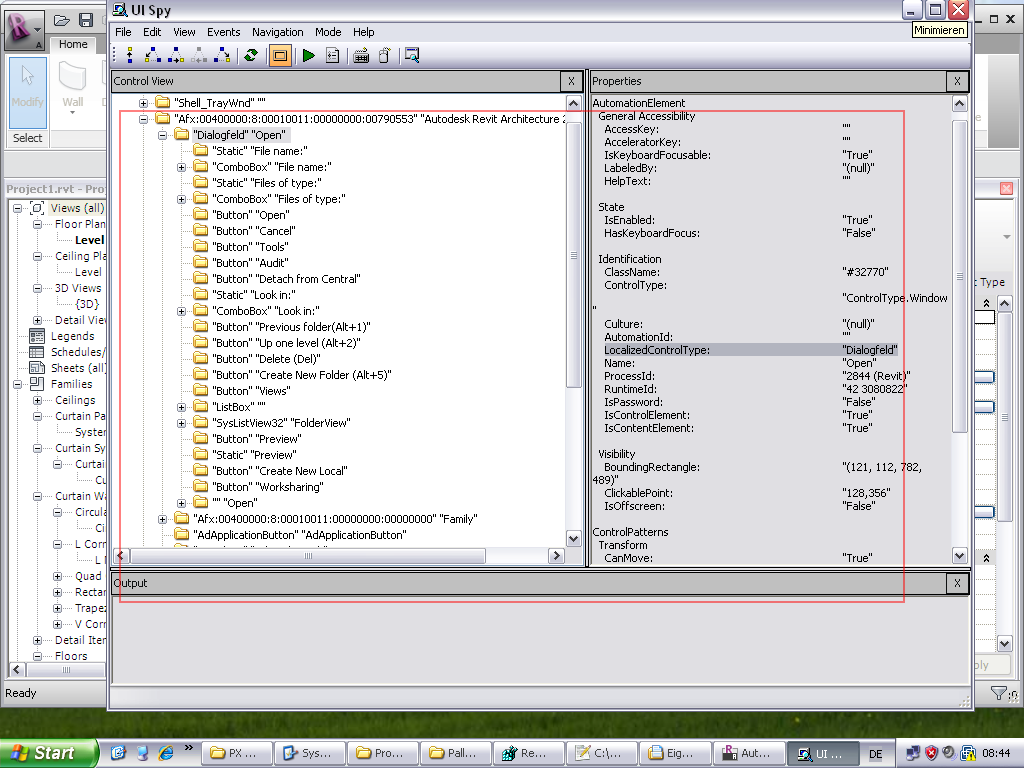Expand the ComboBox 'Files of type' node
This screenshot has height=768, width=1024.
181,199
